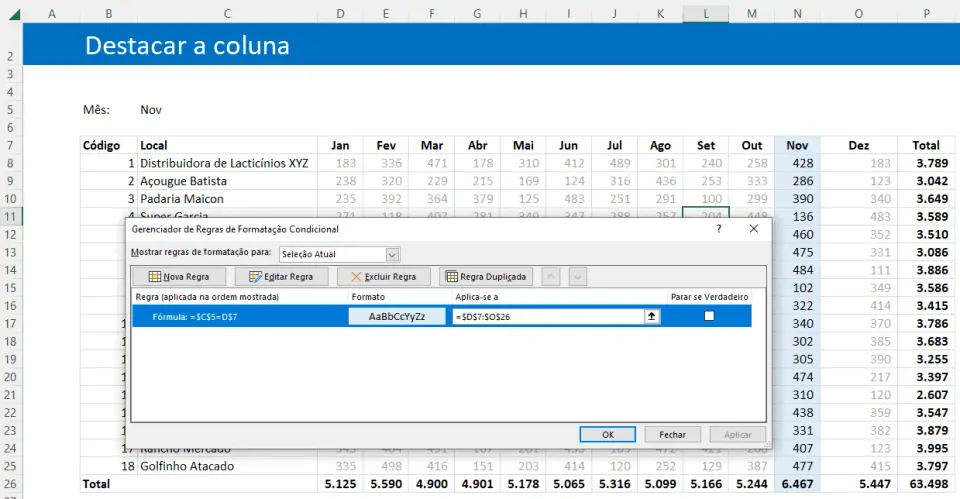Click the Fev total 5.590 cell
Viewport: 960px width, 499px height.
click(x=386, y=484)
